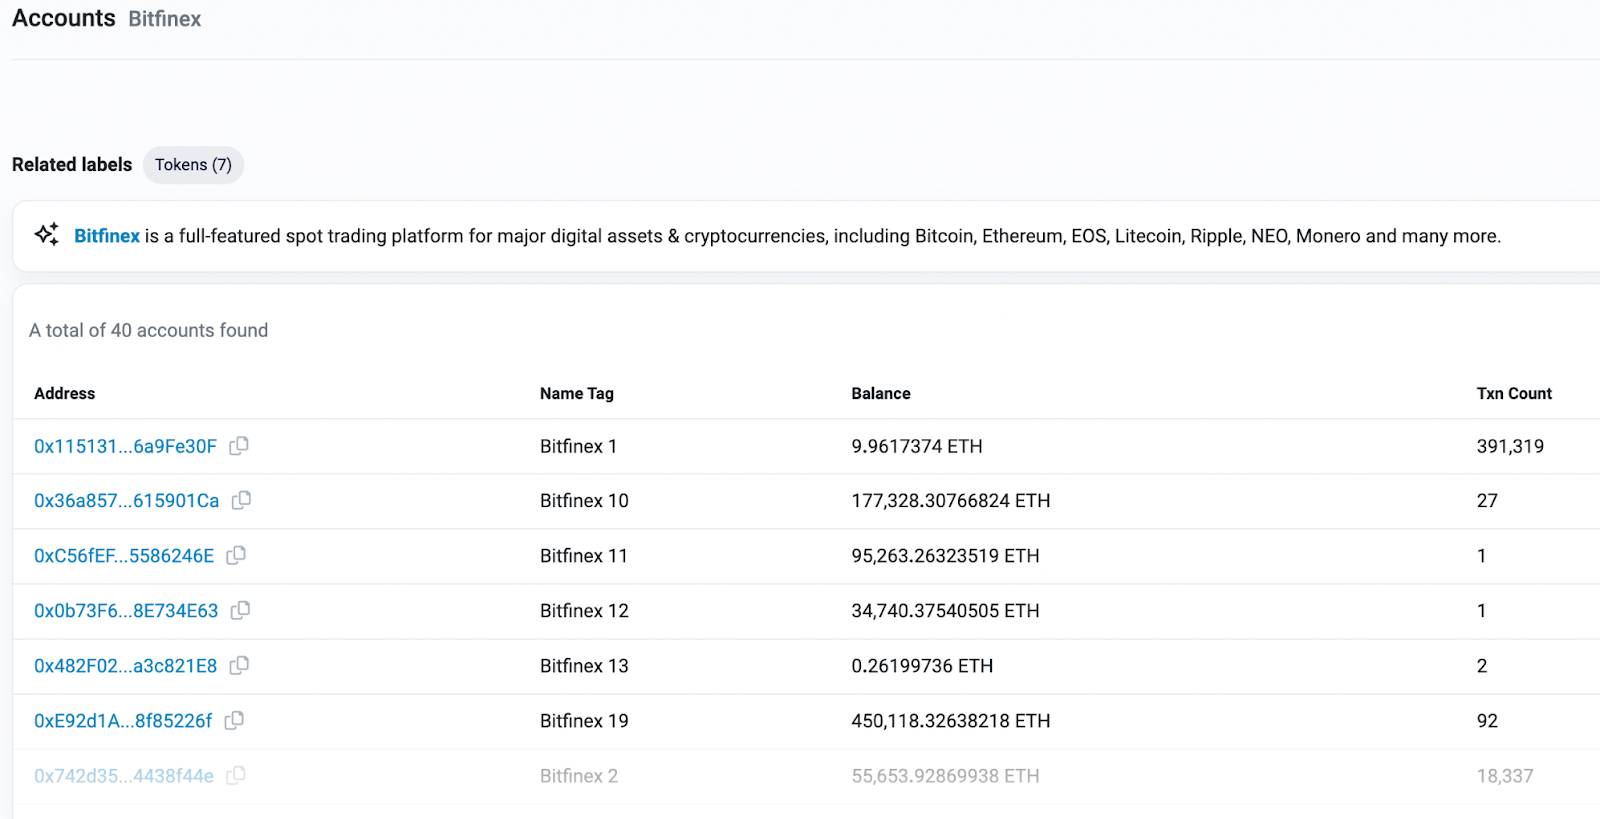
Task: Click txn count 391,319
Action: click(x=1510, y=446)
